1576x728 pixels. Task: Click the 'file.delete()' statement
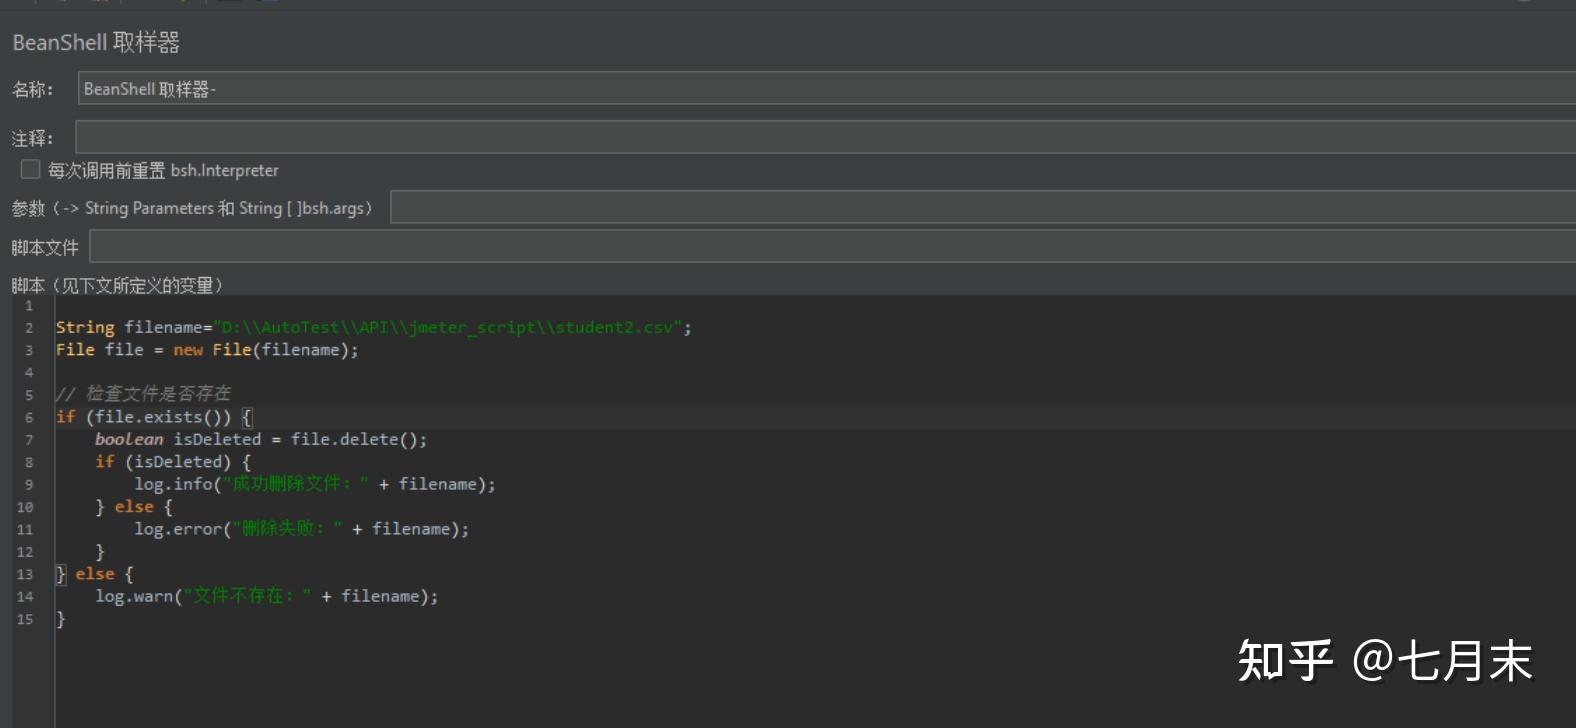tap(358, 440)
